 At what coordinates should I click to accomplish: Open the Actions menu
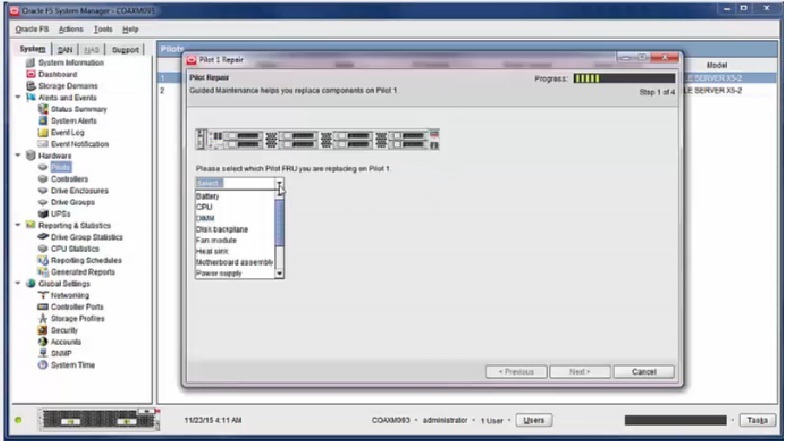tap(71, 29)
